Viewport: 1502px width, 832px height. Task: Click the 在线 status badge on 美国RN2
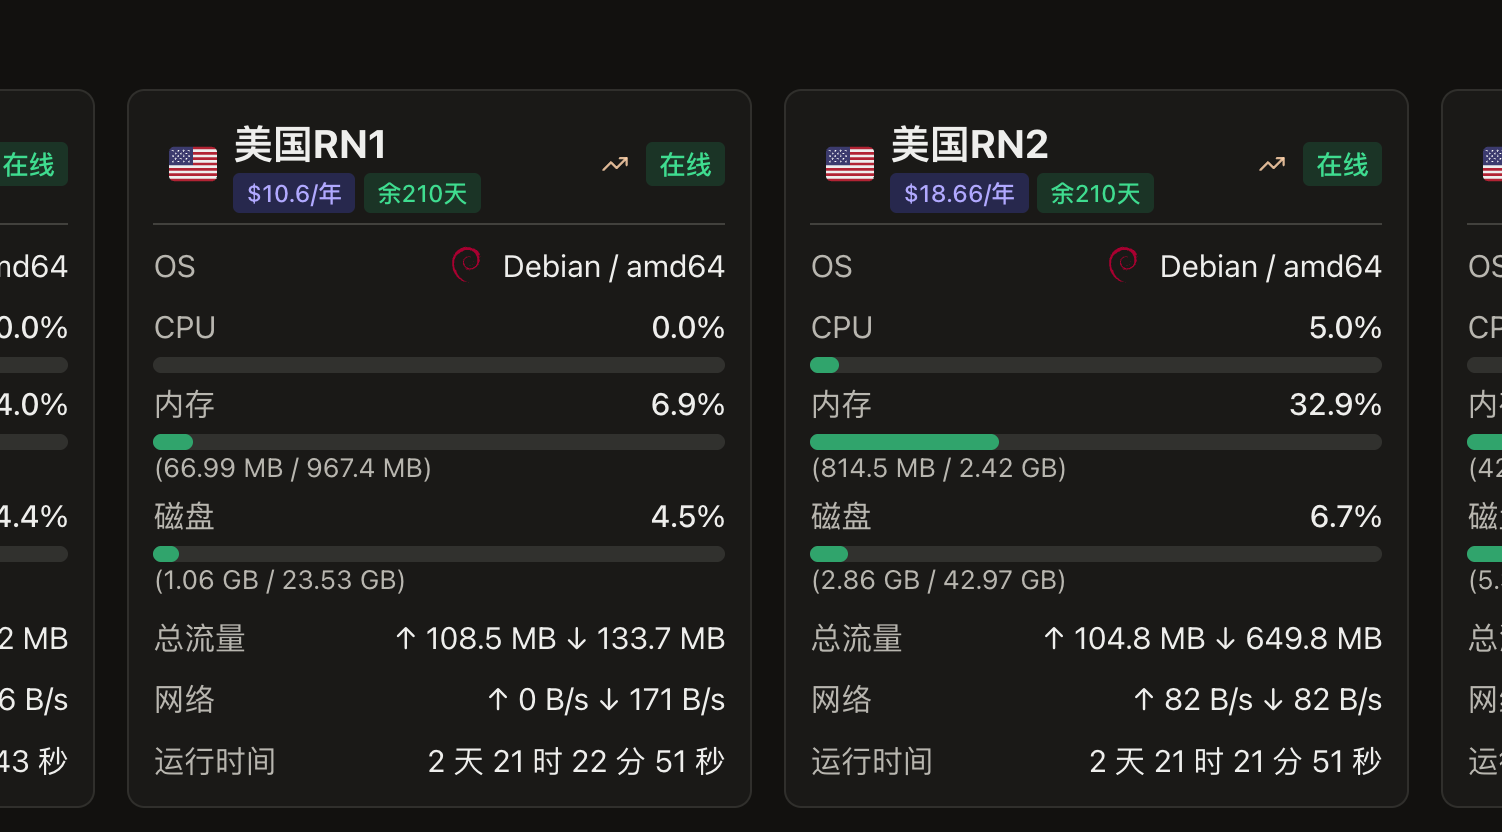(1342, 164)
